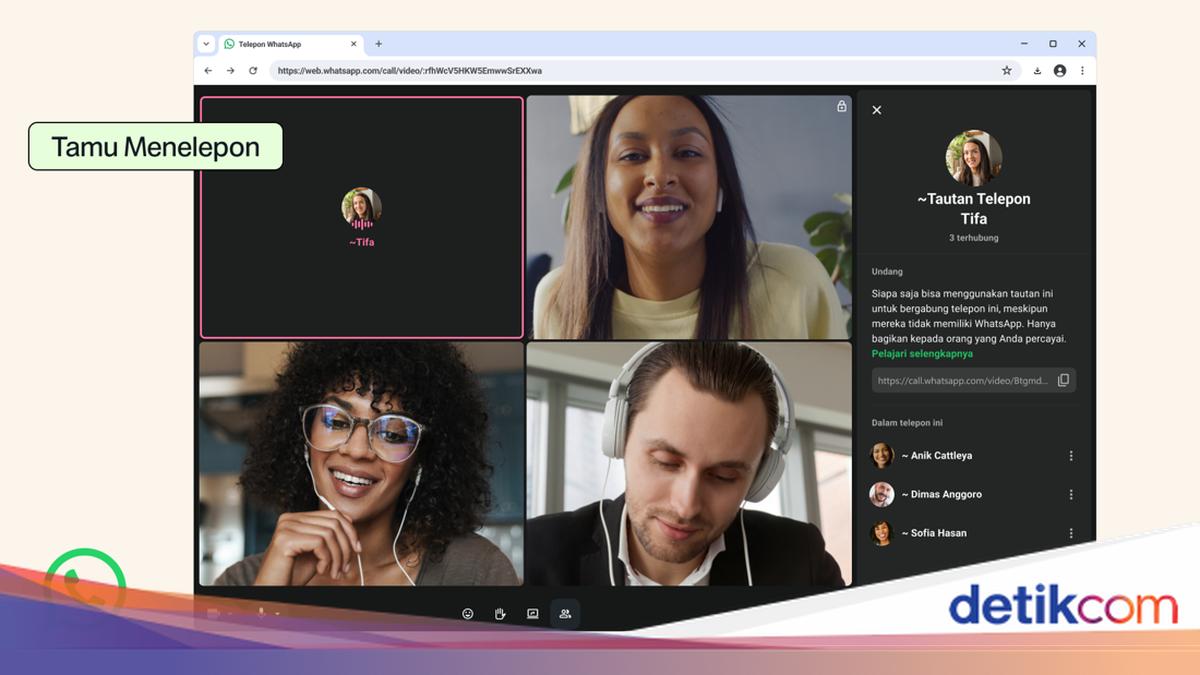Click Tifa's large profile picture in panel
This screenshot has width=1200, height=675.
click(x=974, y=157)
